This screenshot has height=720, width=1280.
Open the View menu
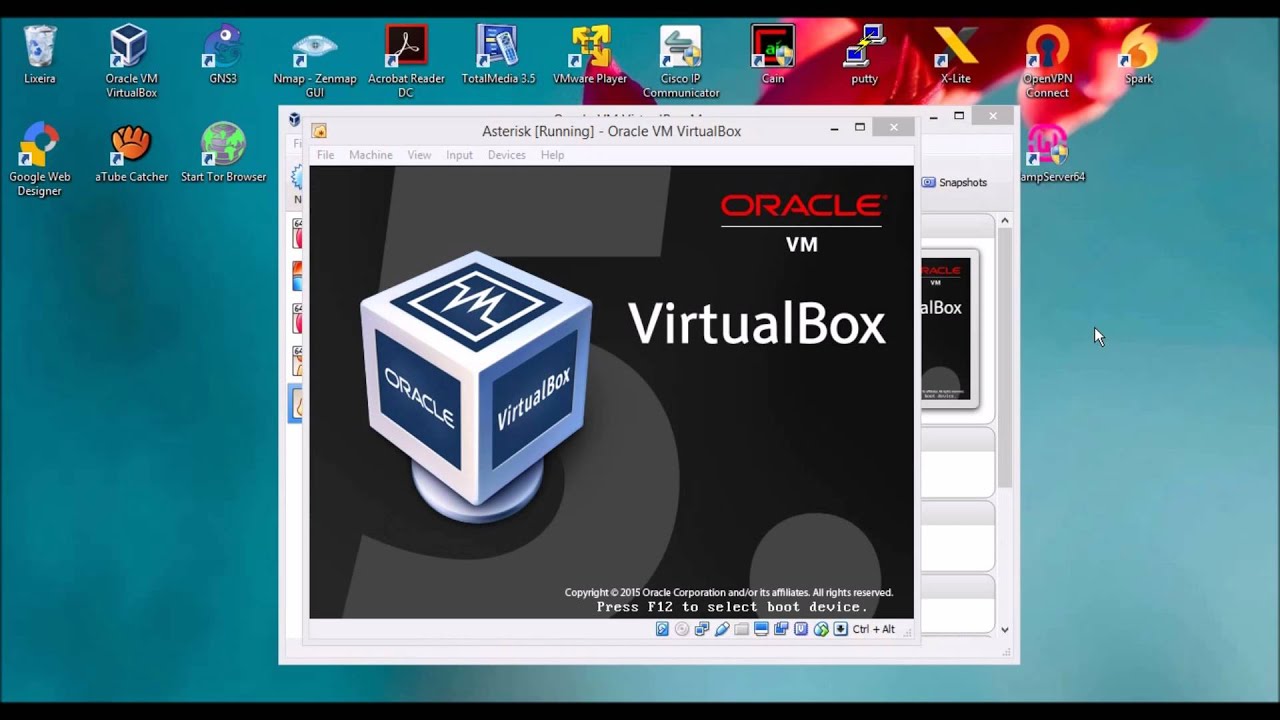click(x=419, y=155)
